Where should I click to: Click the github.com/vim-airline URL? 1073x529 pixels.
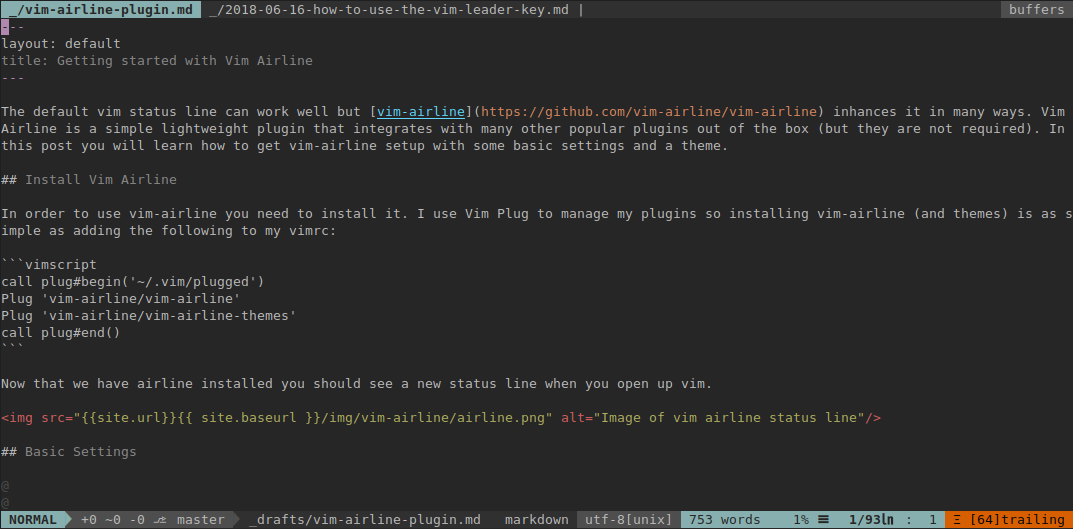(x=650, y=112)
